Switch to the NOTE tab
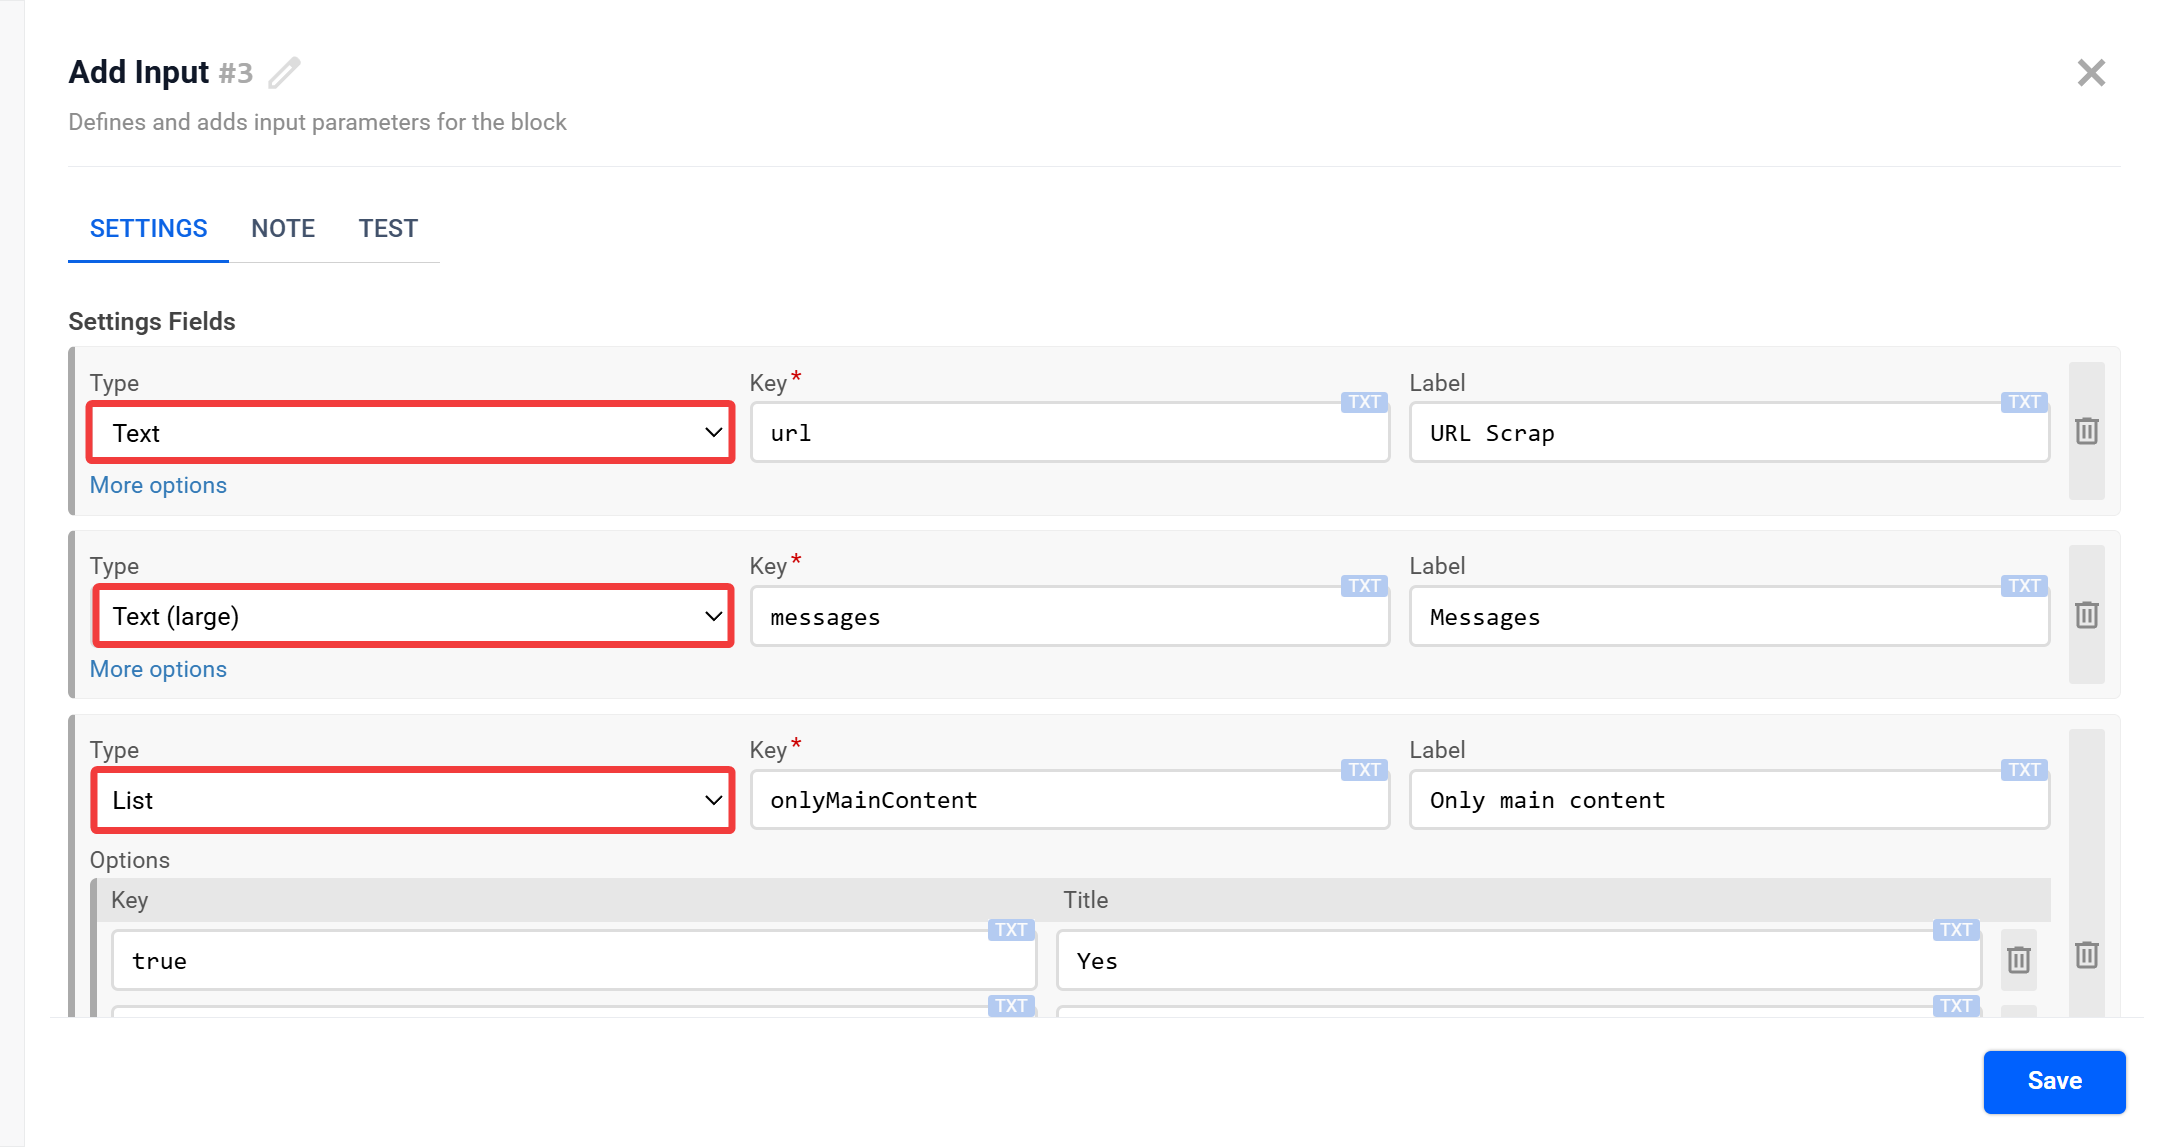Screen dimensions: 2161x1147 click(x=283, y=229)
